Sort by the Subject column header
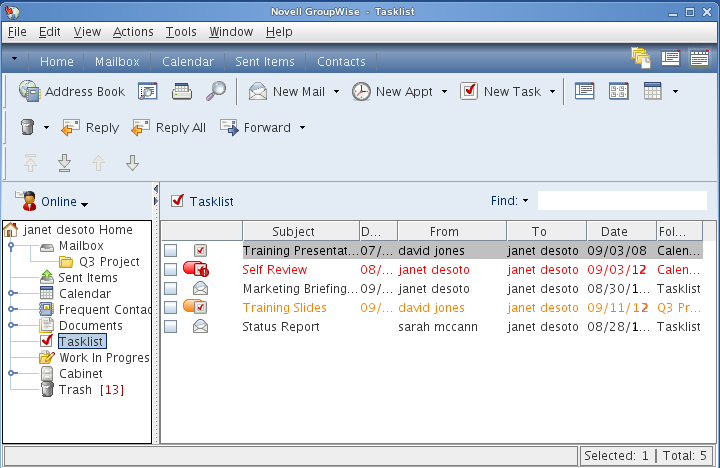The height and width of the screenshot is (468, 720). 301,231
